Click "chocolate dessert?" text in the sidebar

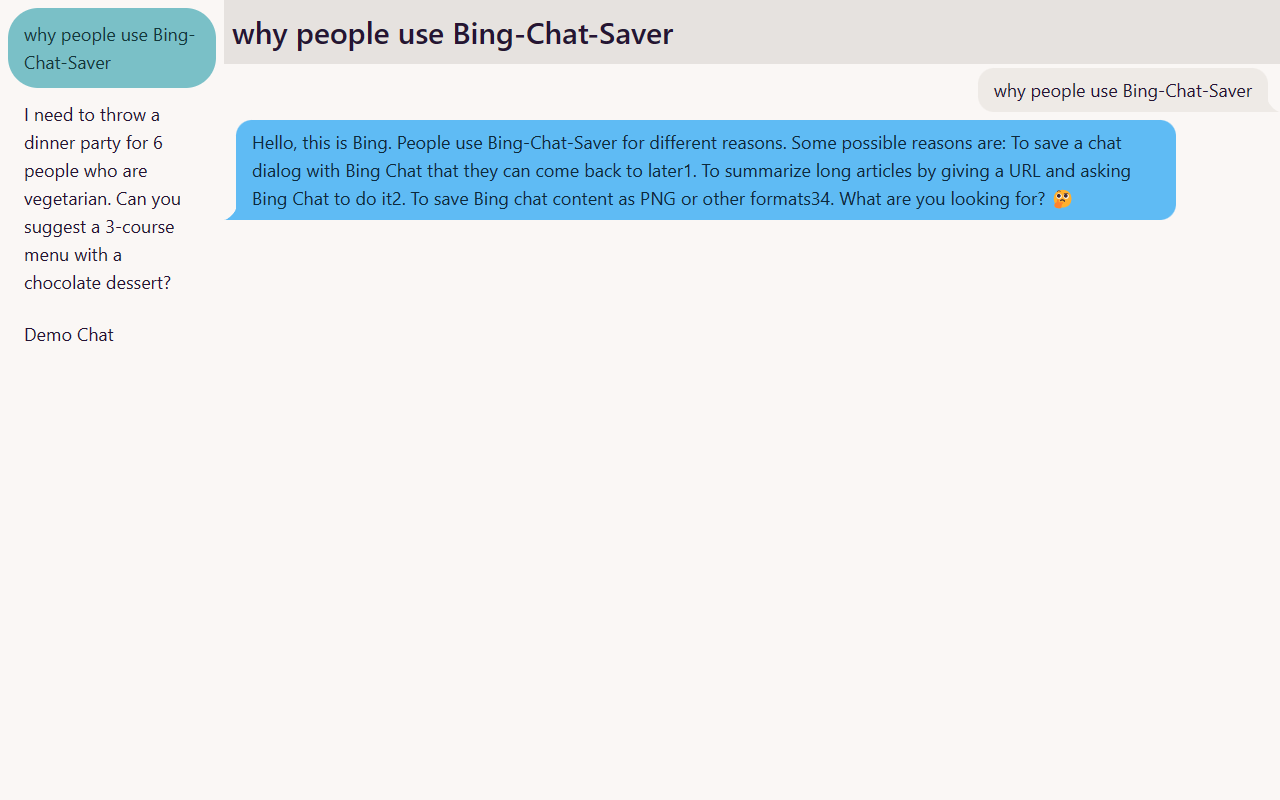[98, 283]
